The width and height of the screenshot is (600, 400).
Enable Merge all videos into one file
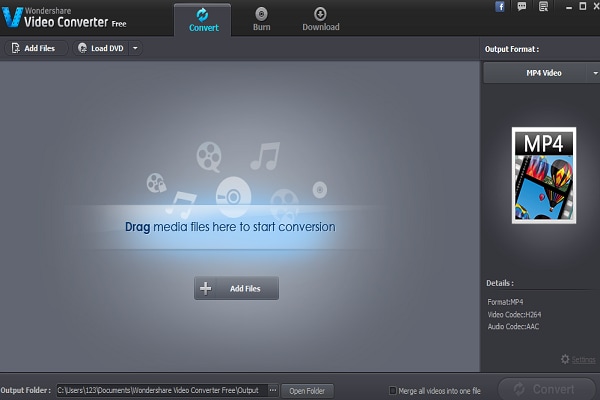393,391
